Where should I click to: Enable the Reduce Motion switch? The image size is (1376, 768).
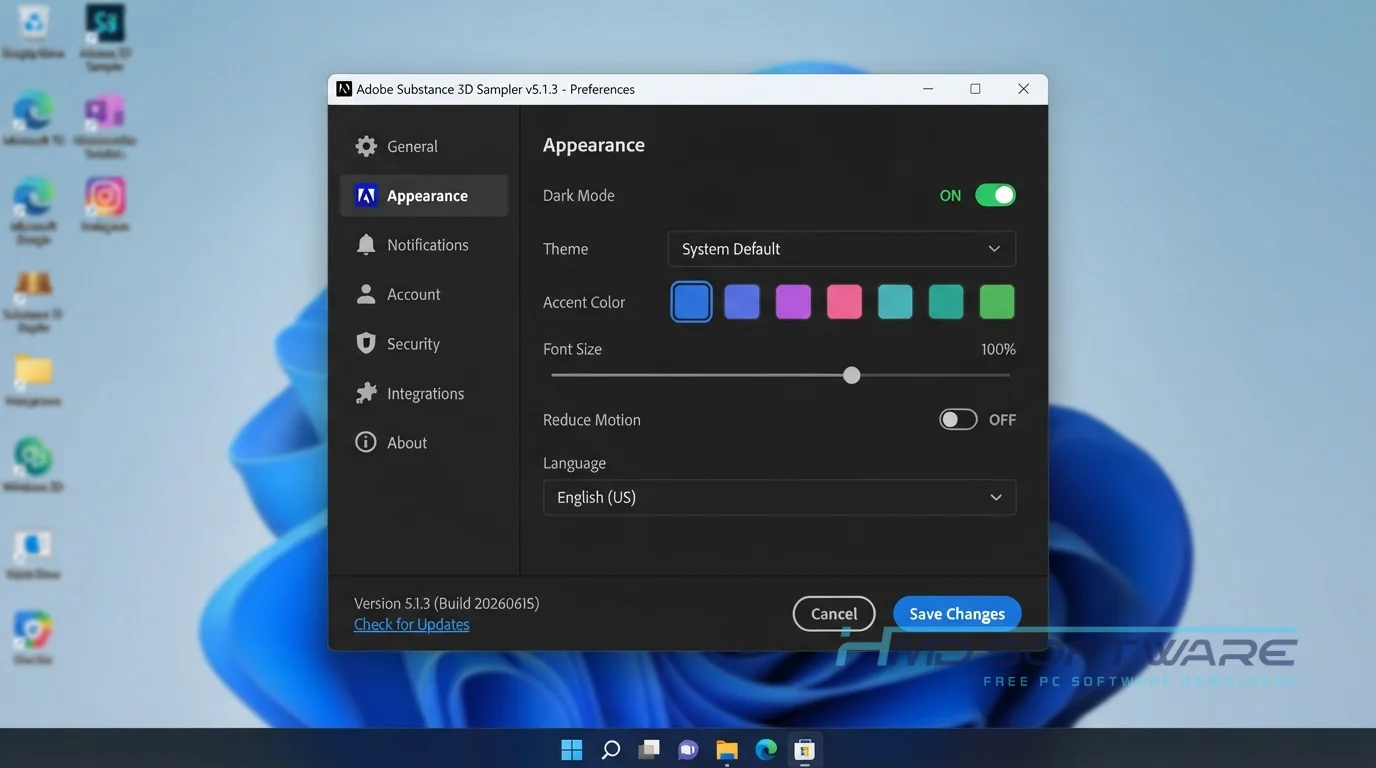(958, 420)
